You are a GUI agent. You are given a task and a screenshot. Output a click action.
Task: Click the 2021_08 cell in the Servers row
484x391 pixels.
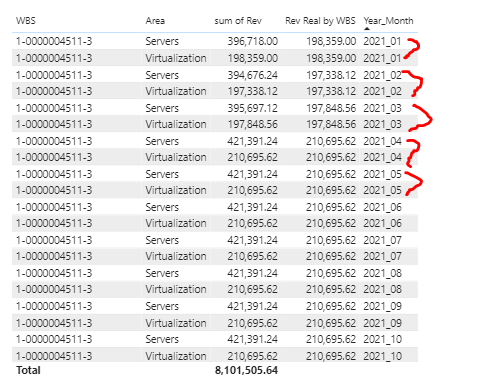tap(382, 273)
